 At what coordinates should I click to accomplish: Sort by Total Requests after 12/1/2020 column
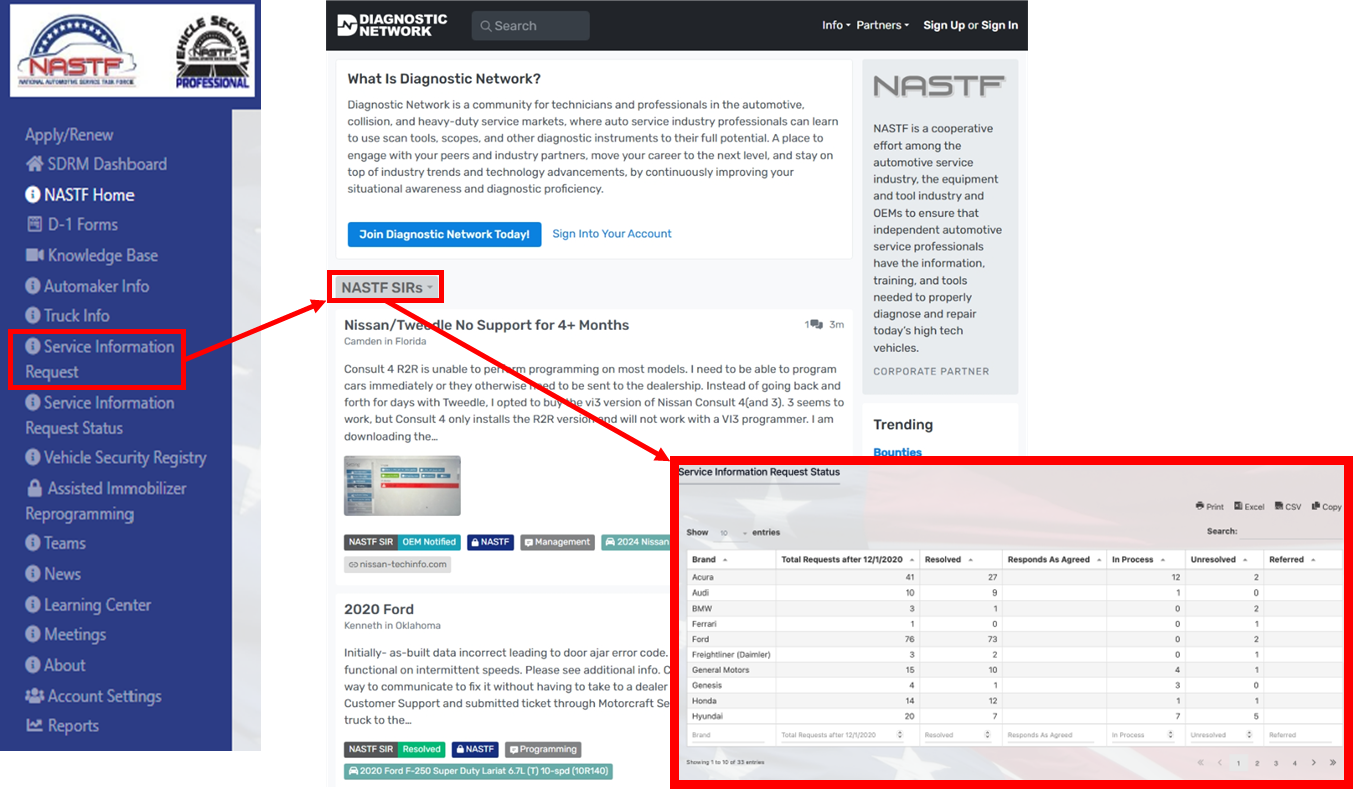[848, 560]
